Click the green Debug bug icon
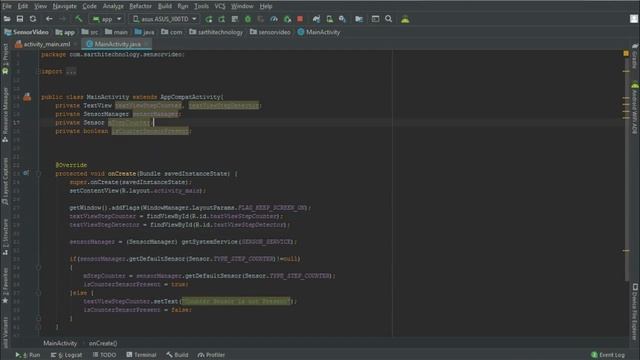The image size is (640, 360). point(248,19)
